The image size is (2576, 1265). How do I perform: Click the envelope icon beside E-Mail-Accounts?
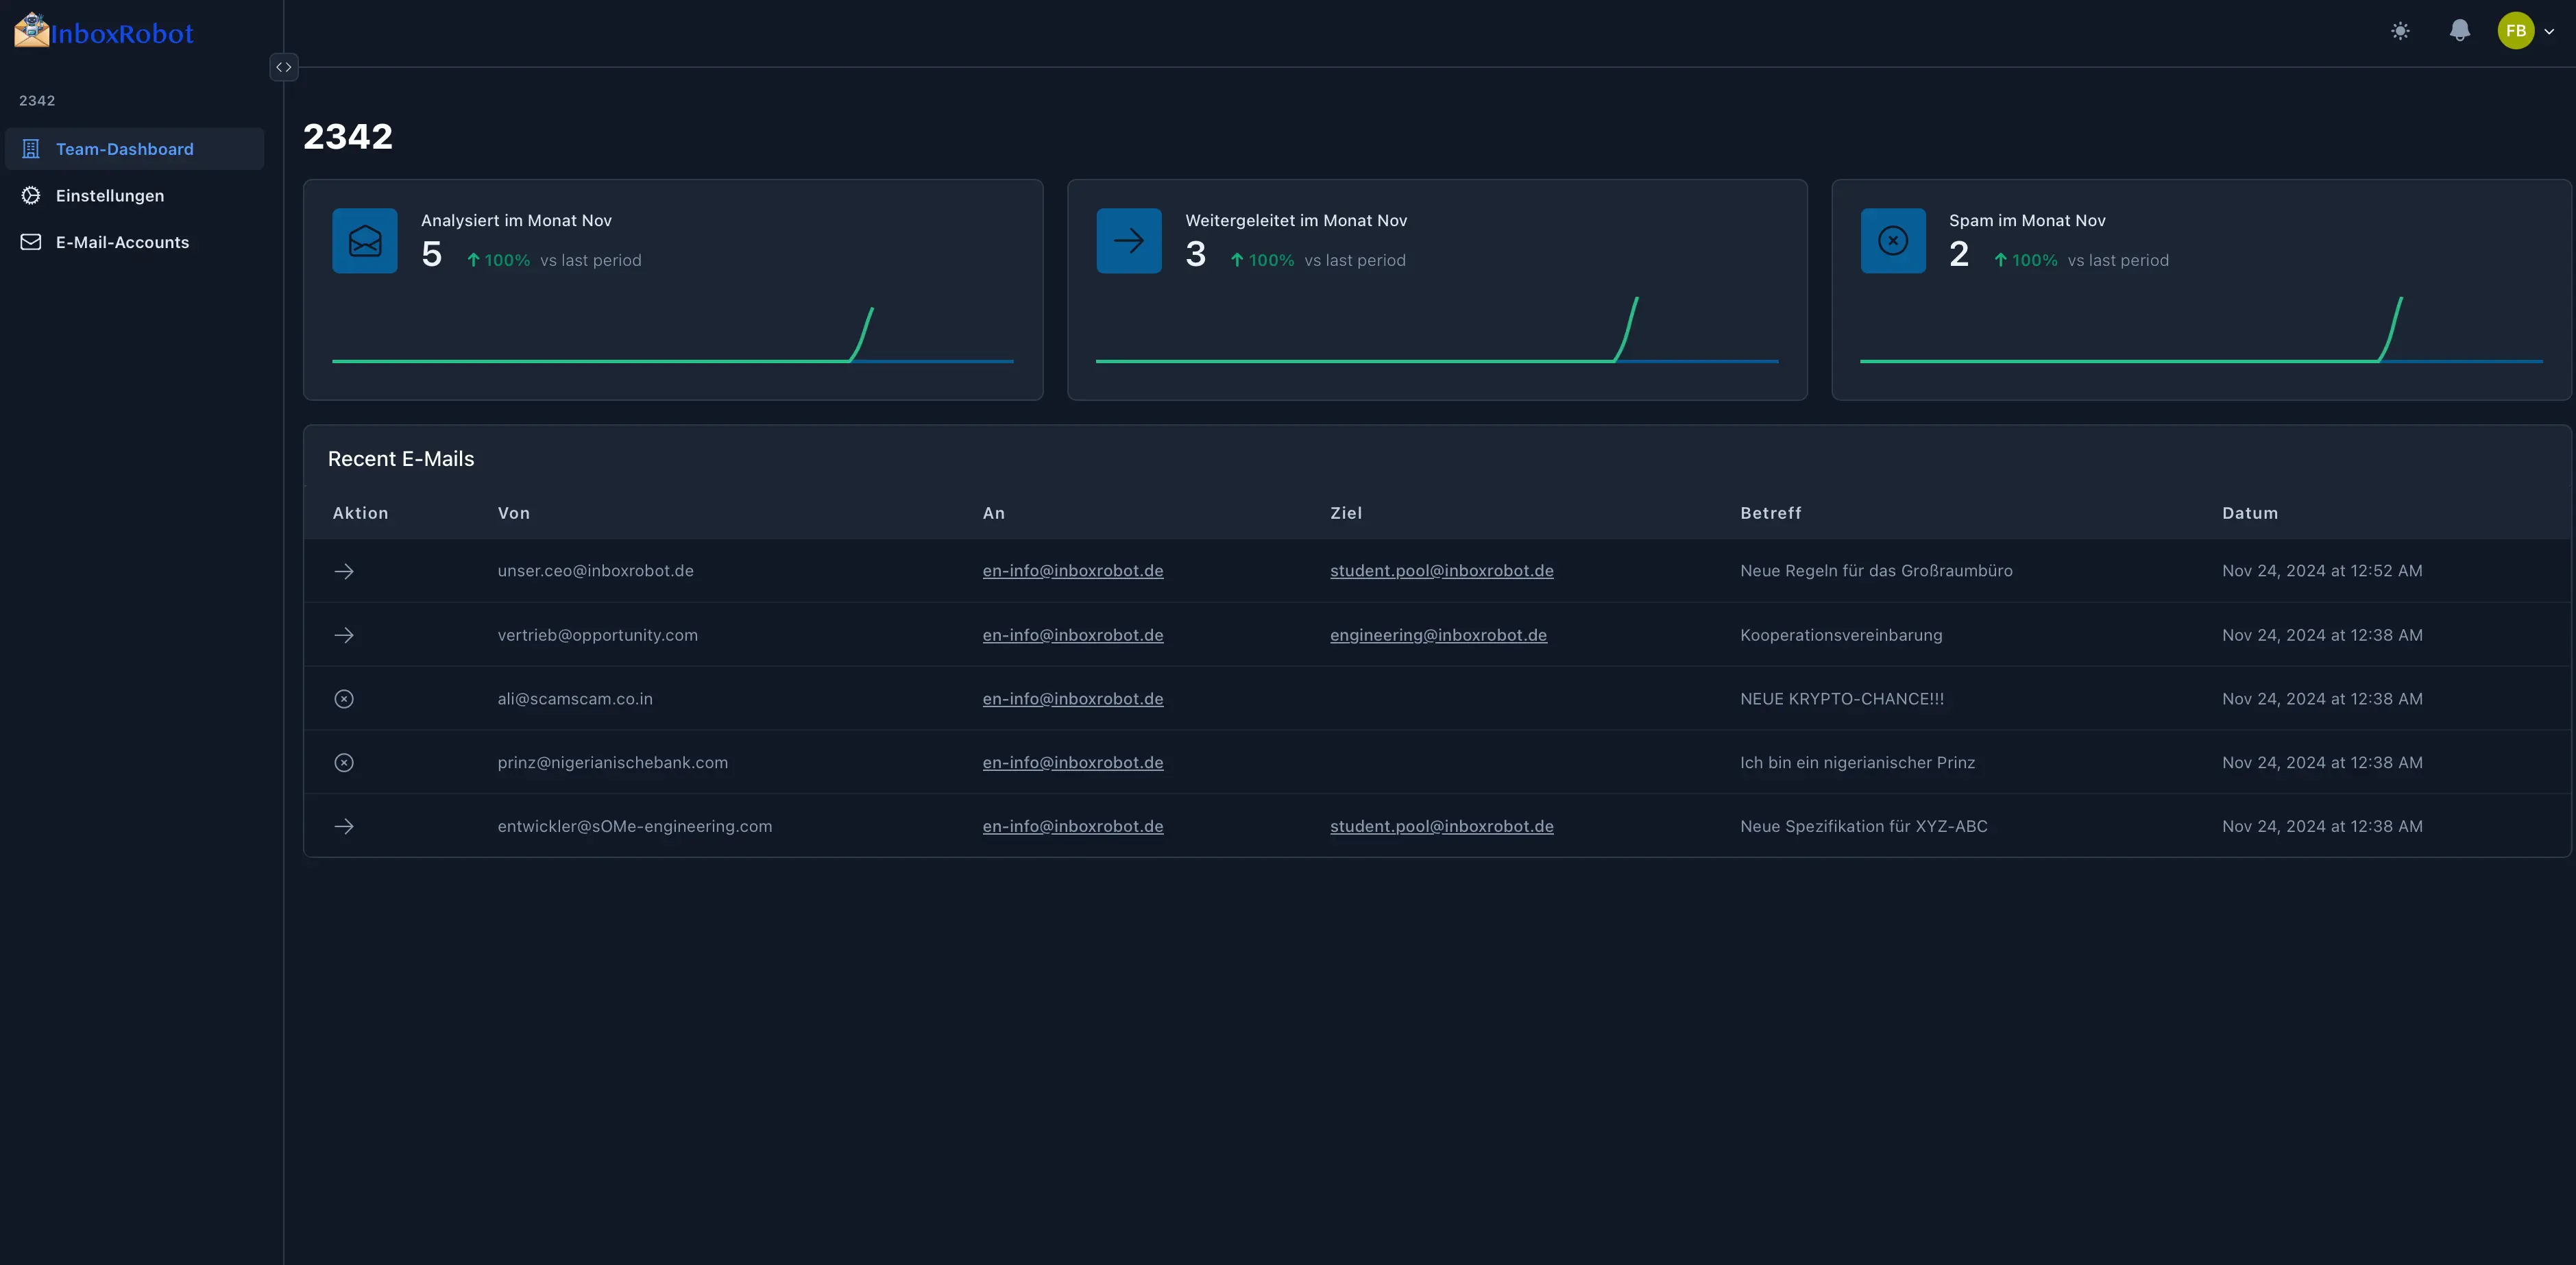tap(31, 242)
